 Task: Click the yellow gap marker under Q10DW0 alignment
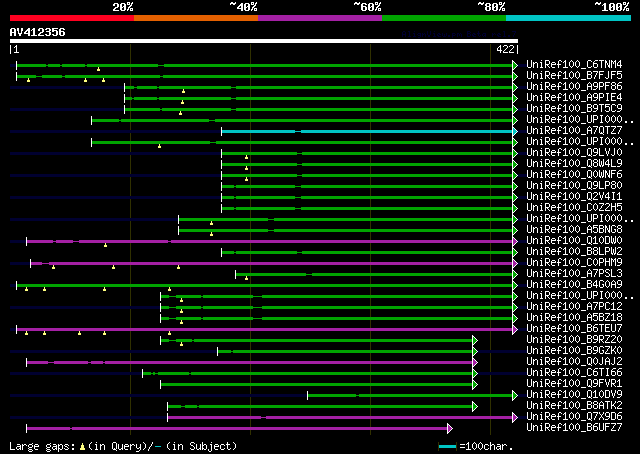click(105, 246)
